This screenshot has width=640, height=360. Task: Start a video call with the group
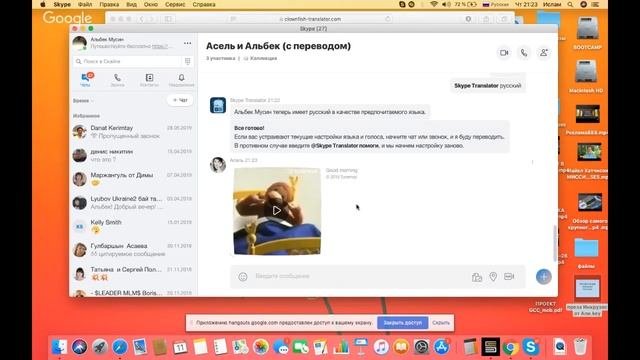504,53
